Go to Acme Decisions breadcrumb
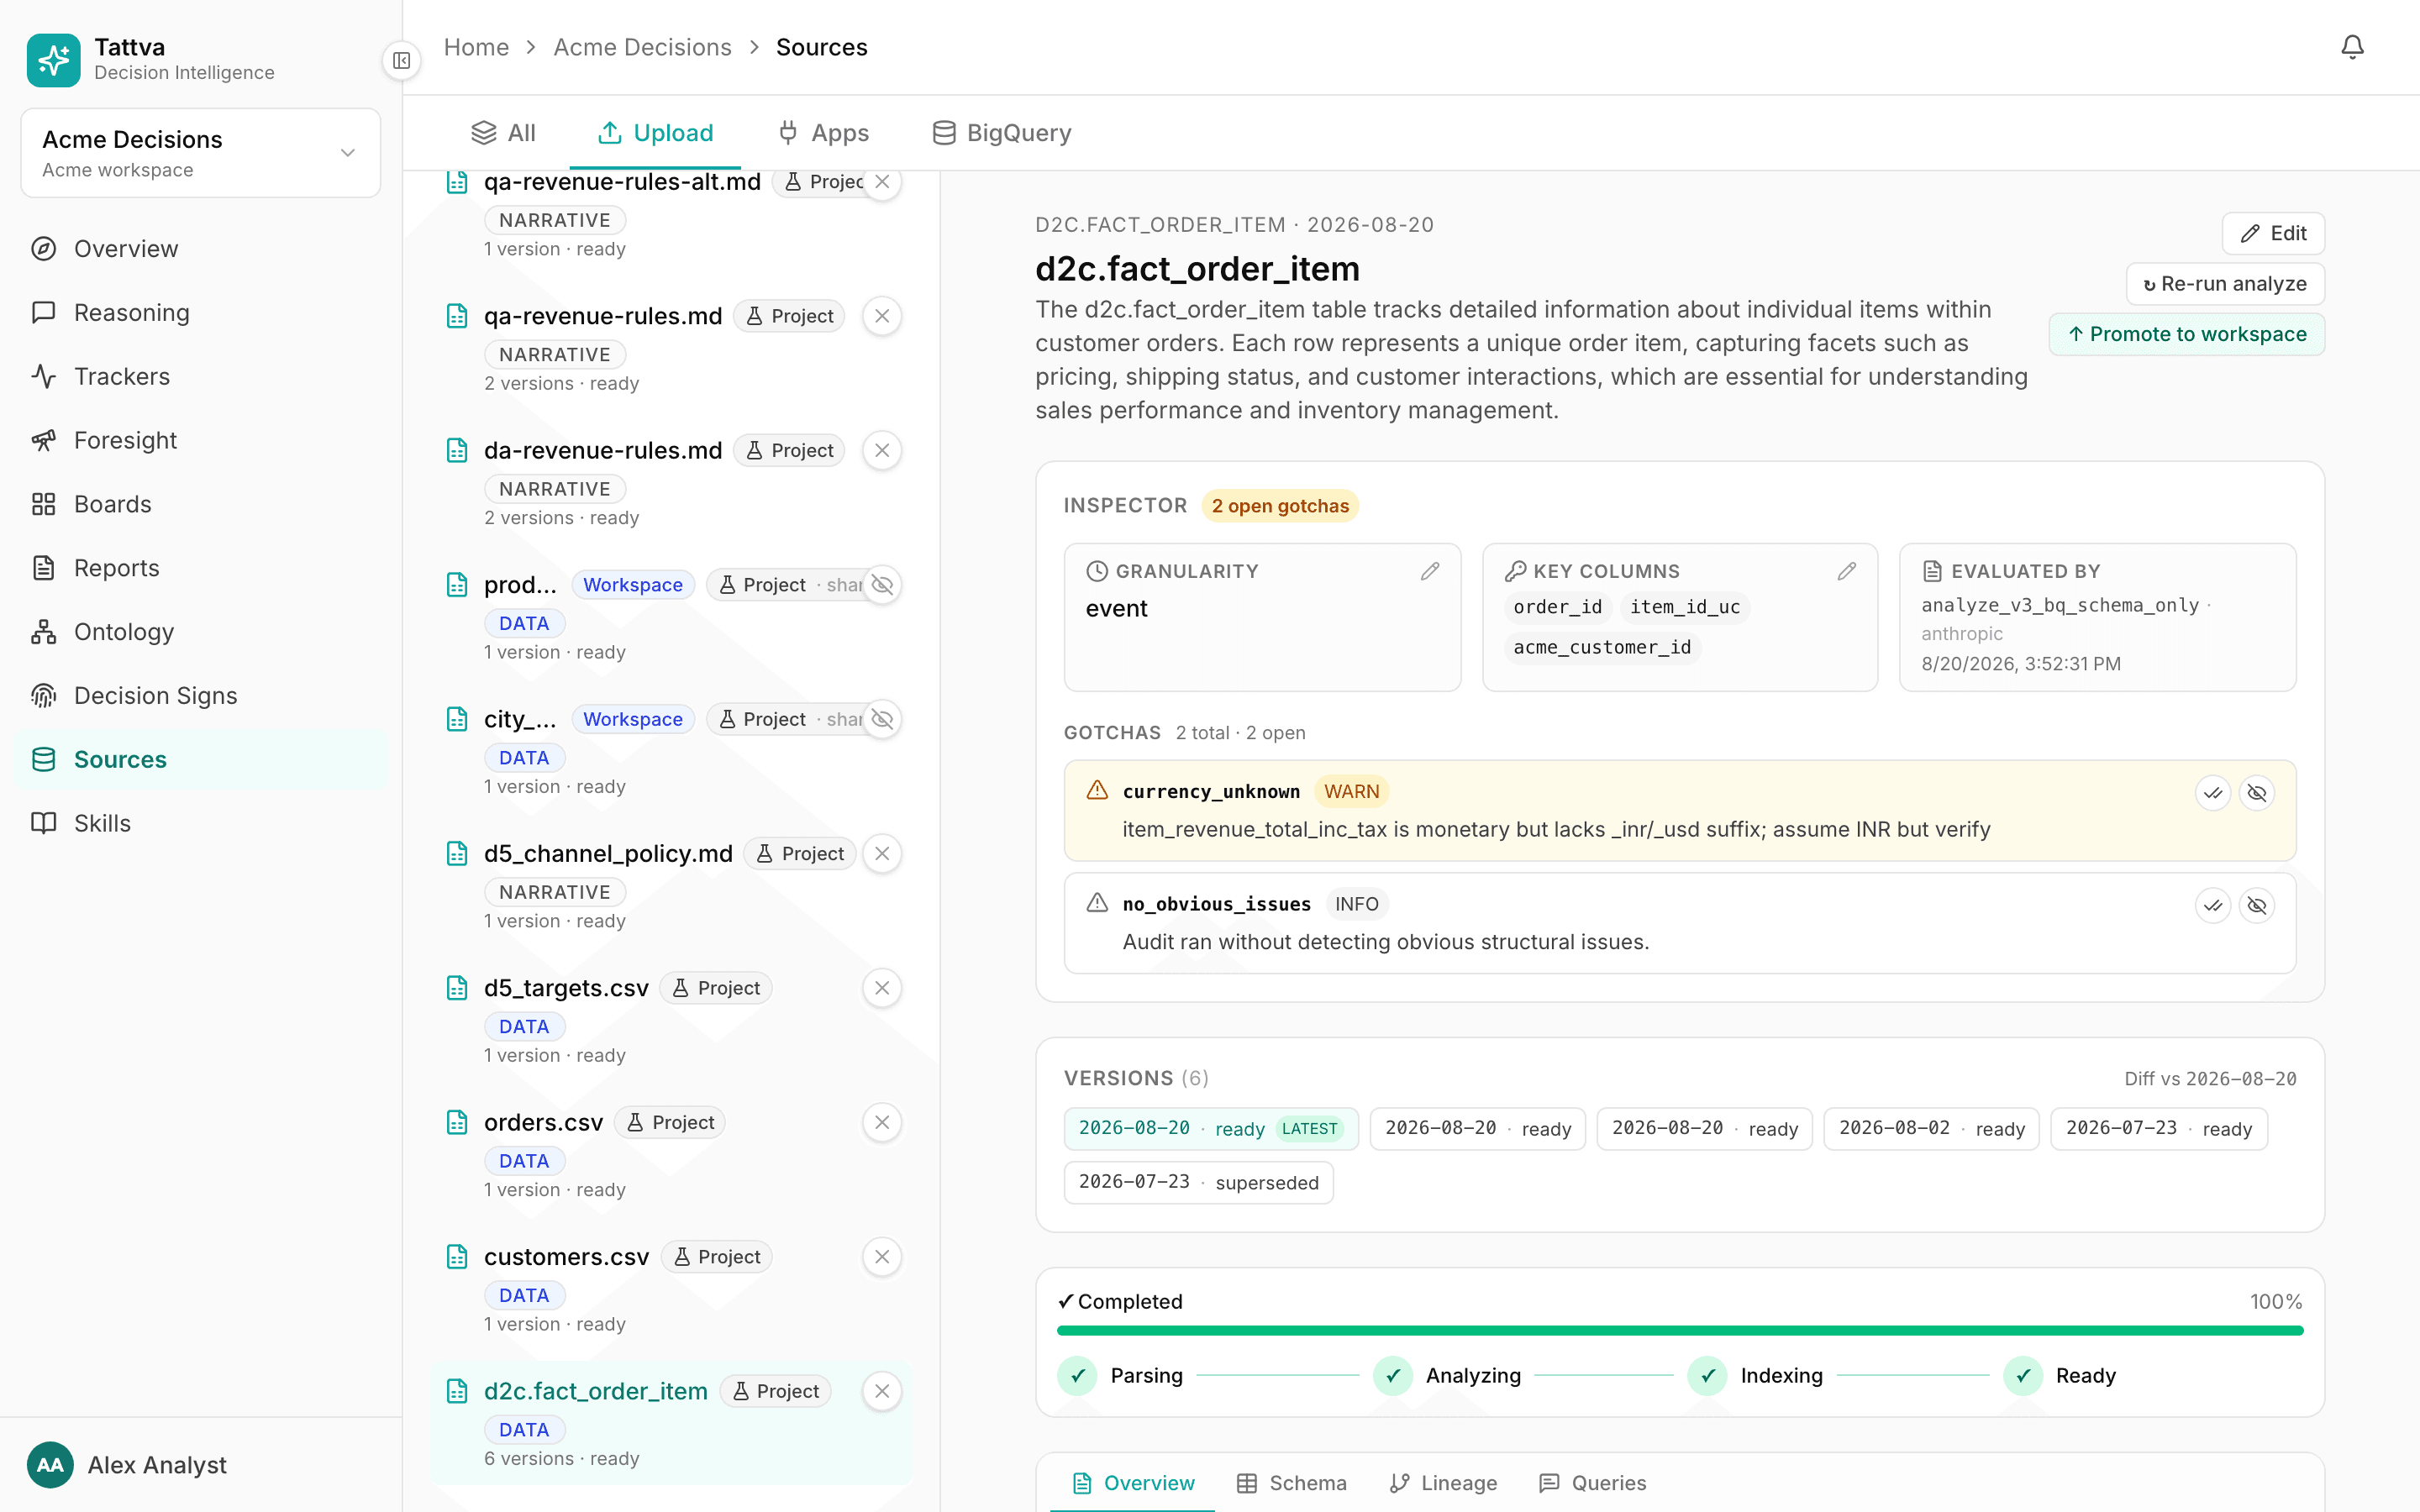Viewport: 2420px width, 1512px height. point(642,47)
